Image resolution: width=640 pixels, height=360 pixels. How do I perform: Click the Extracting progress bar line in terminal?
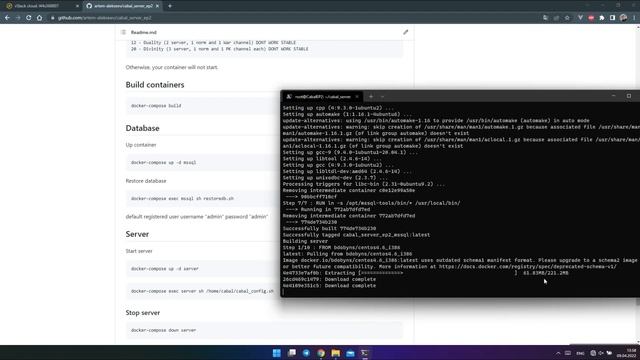coord(425,273)
